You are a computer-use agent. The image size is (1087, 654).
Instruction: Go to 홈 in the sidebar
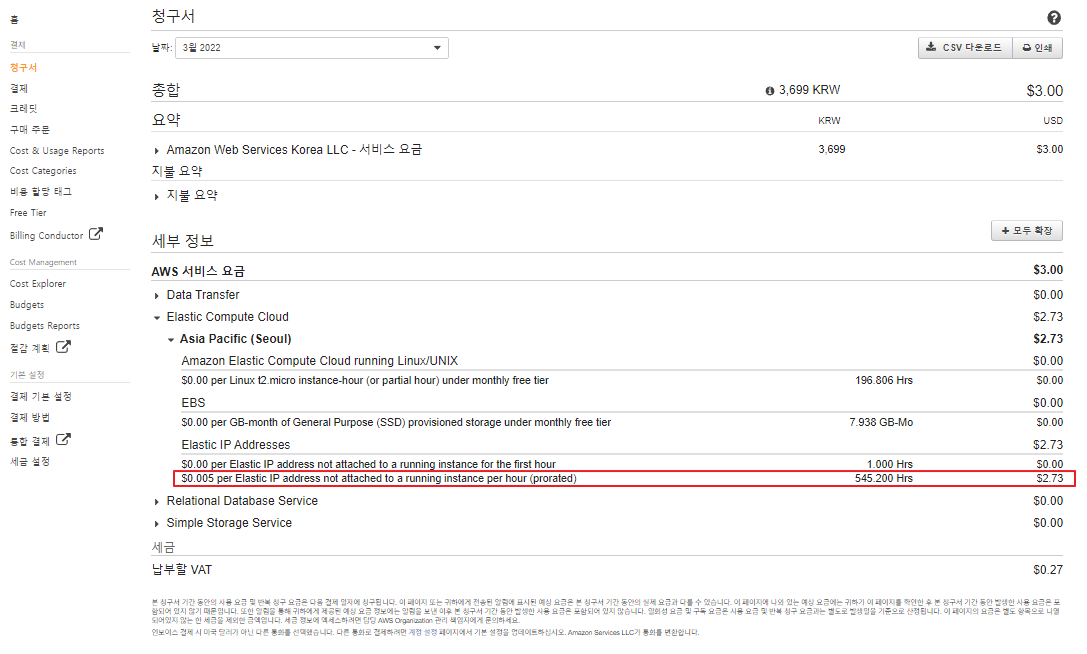pyautogui.click(x=14, y=20)
